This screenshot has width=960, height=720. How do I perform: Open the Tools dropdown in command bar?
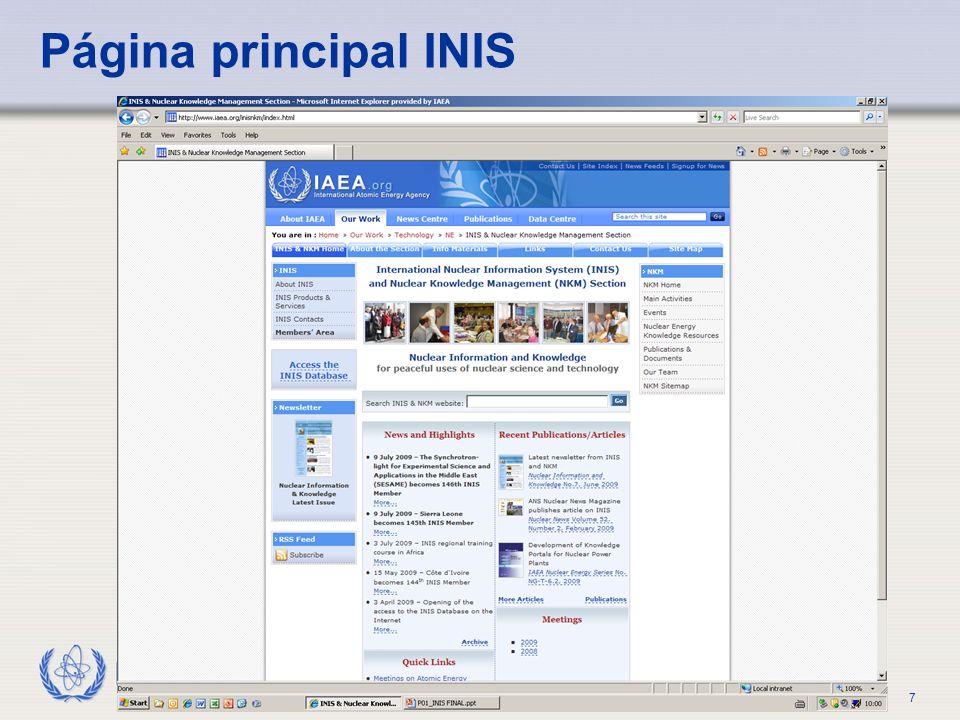click(857, 151)
